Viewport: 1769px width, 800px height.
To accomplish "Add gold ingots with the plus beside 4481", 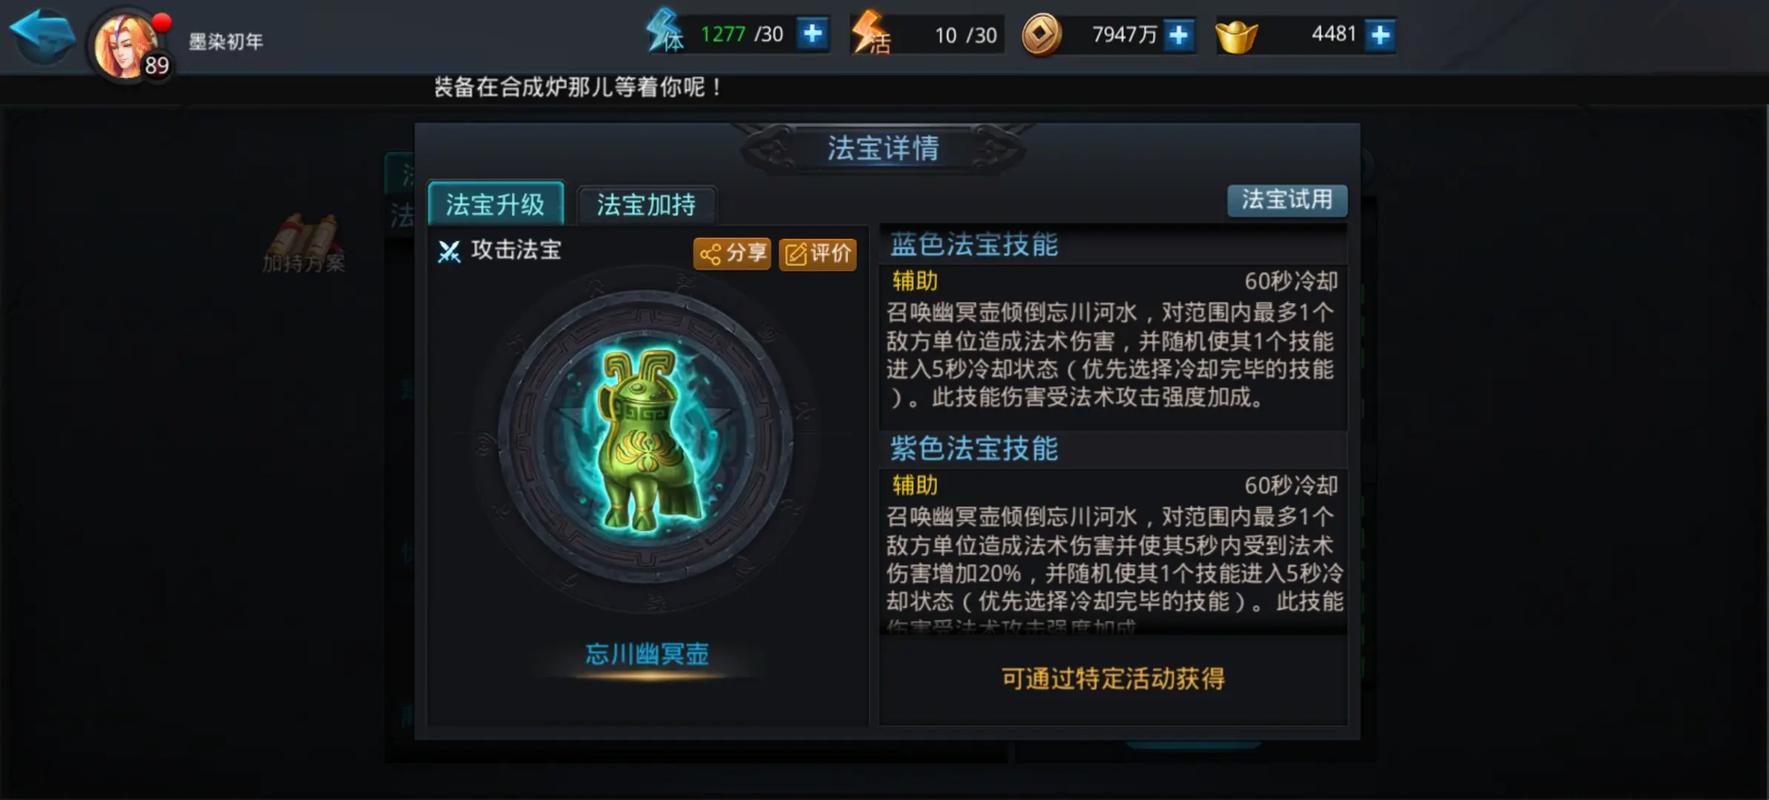I will point(1381,35).
